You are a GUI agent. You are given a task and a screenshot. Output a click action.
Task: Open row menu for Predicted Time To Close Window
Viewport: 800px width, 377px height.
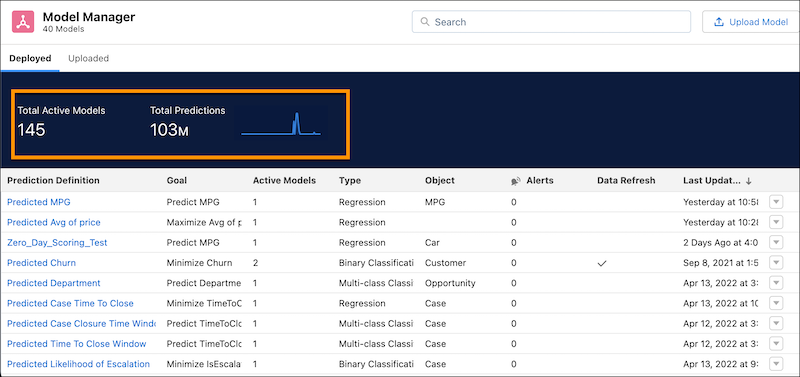click(x=776, y=344)
